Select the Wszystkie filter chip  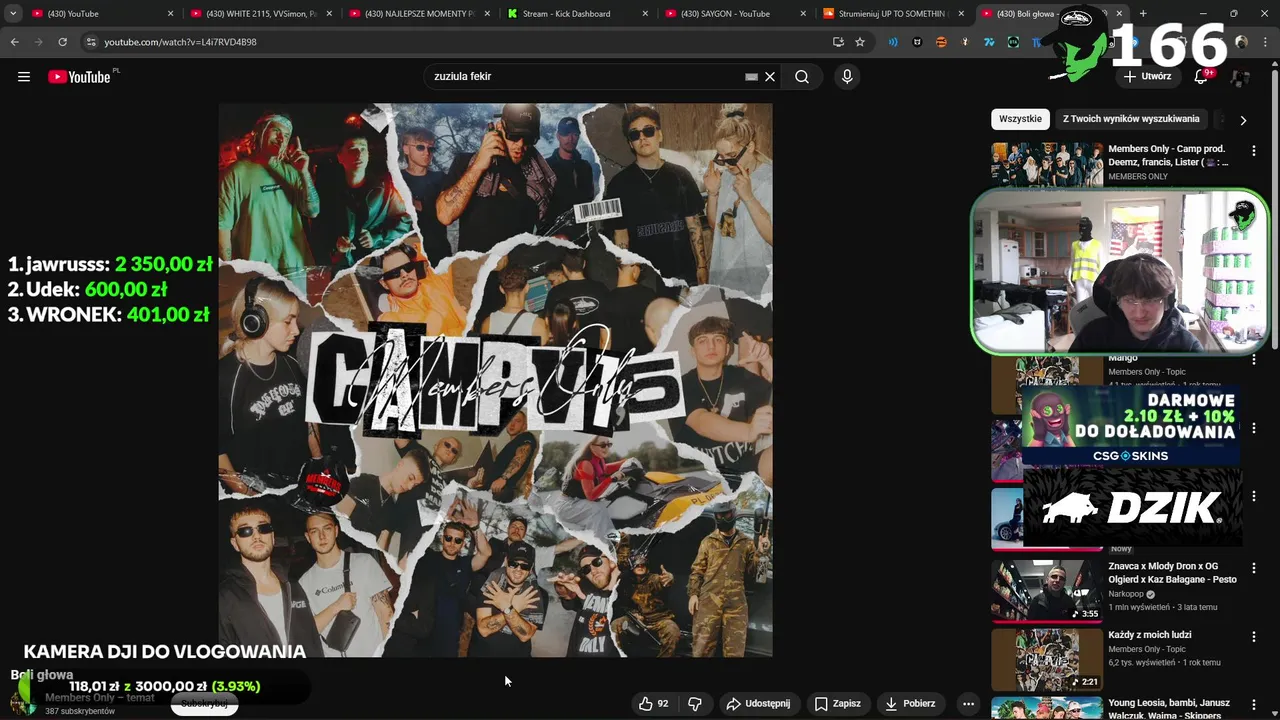pos(1020,119)
